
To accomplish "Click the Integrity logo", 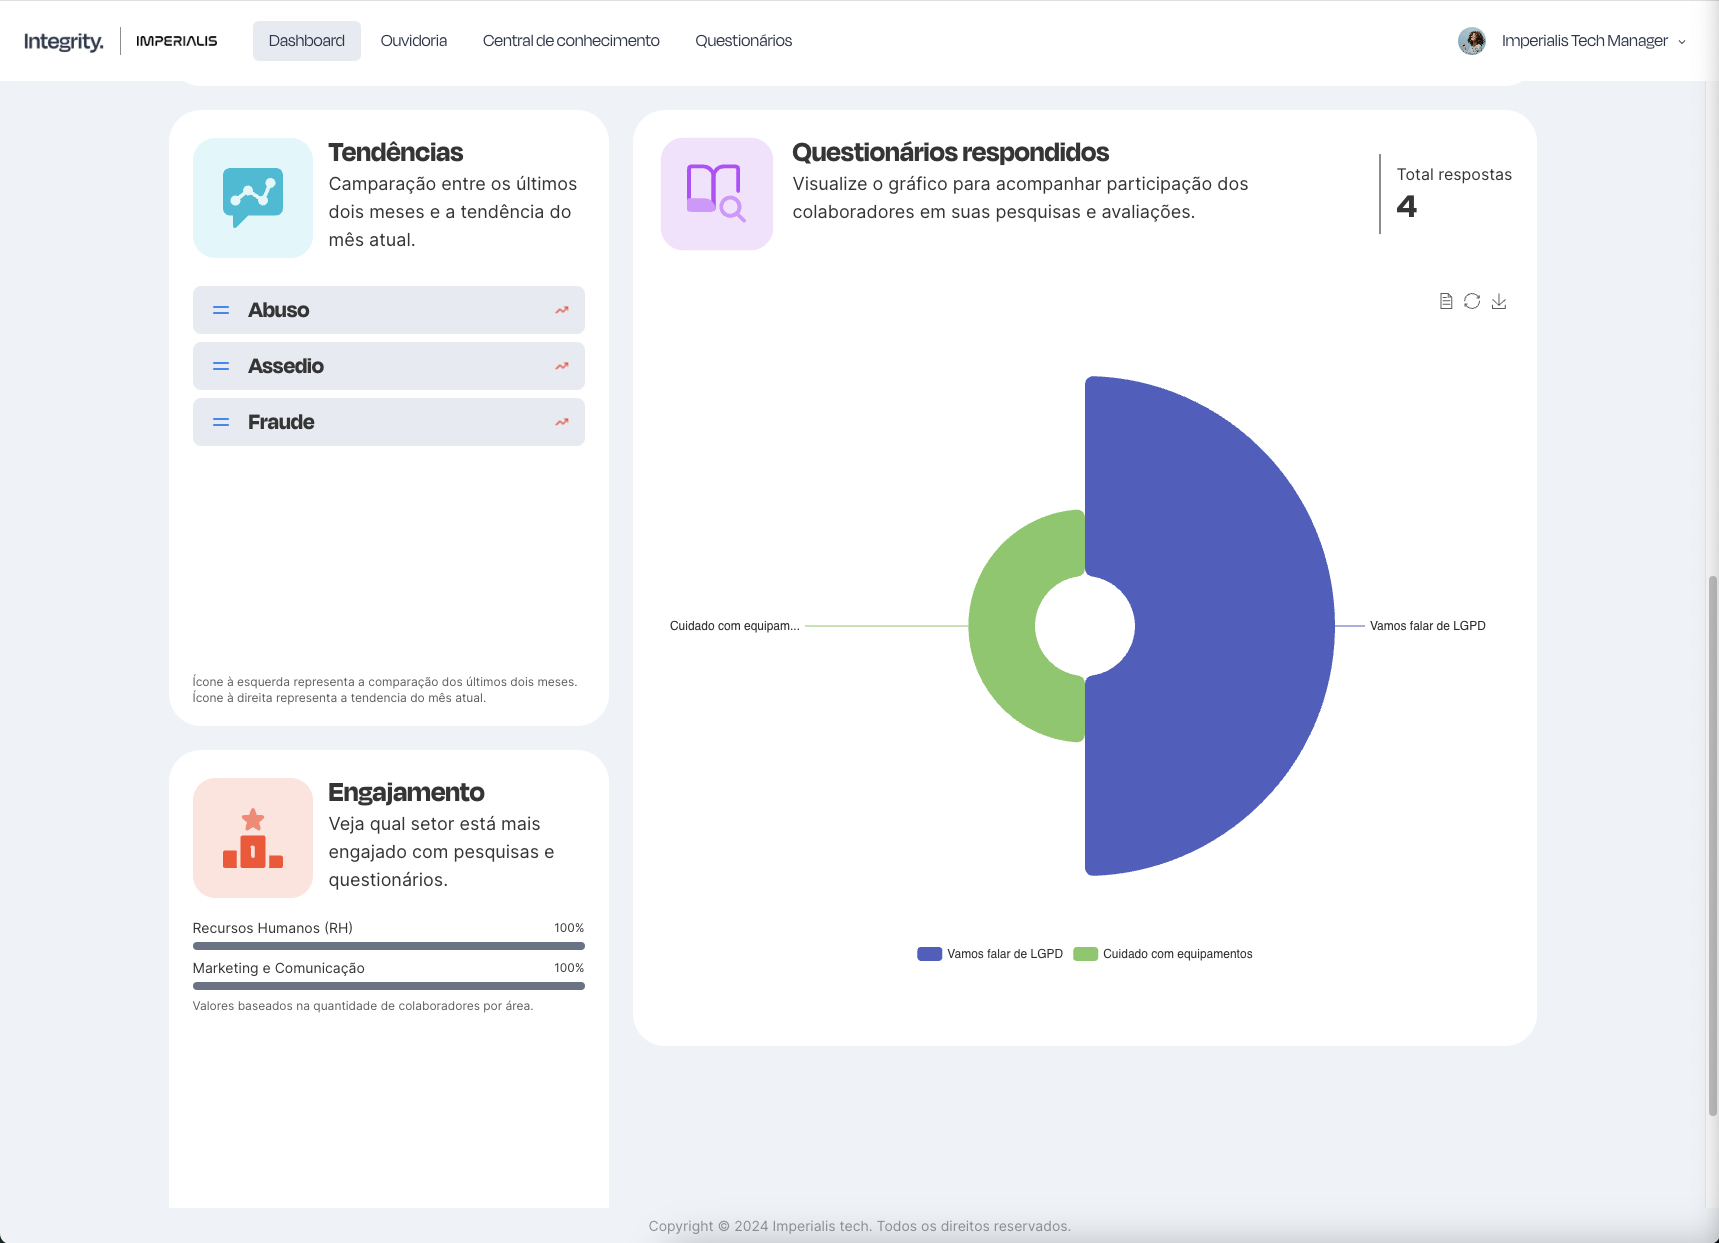I will pyautogui.click(x=63, y=41).
